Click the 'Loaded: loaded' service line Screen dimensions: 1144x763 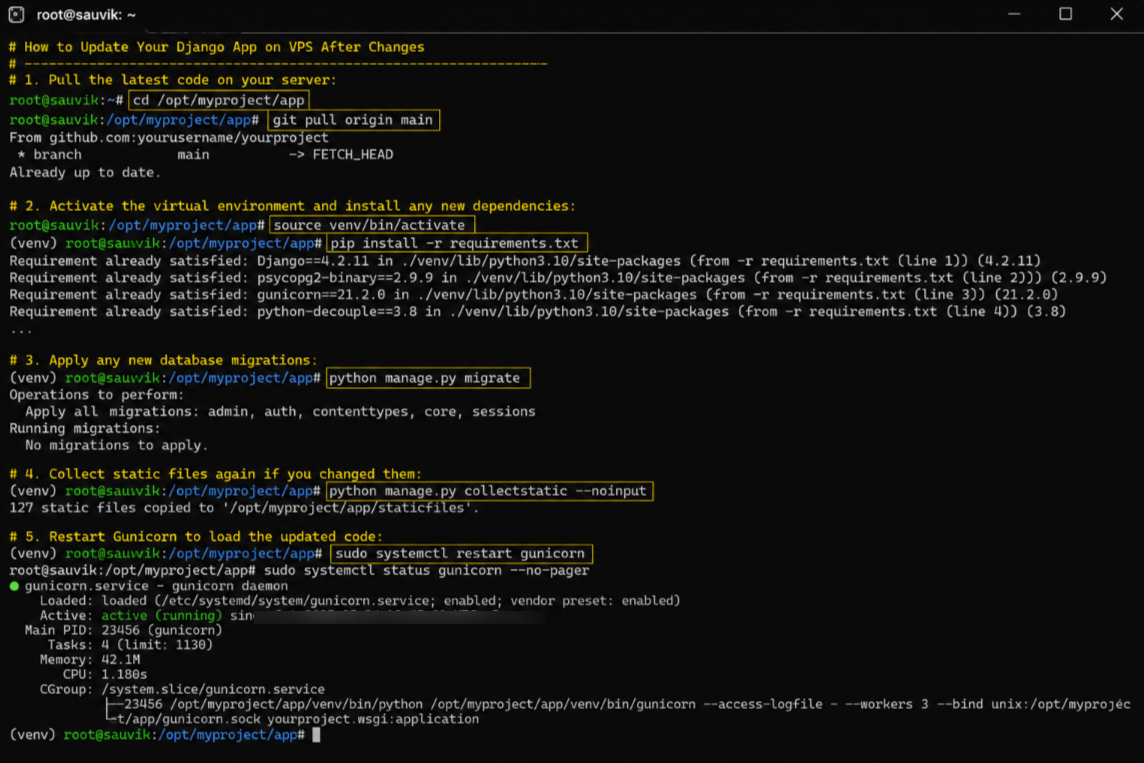(360, 600)
